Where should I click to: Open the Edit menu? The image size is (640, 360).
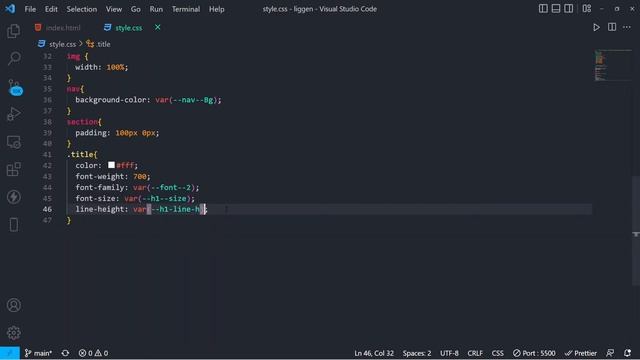pos(51,9)
